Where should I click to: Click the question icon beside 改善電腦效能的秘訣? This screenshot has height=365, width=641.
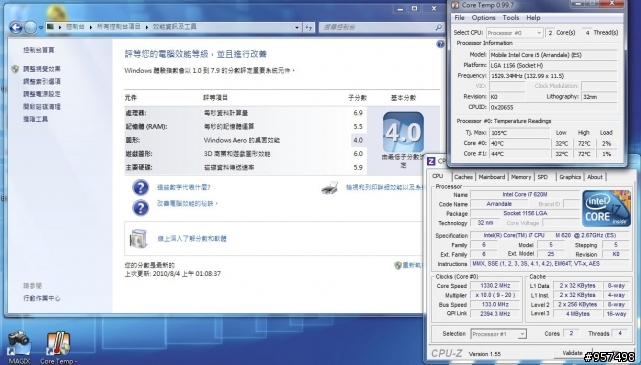140,207
